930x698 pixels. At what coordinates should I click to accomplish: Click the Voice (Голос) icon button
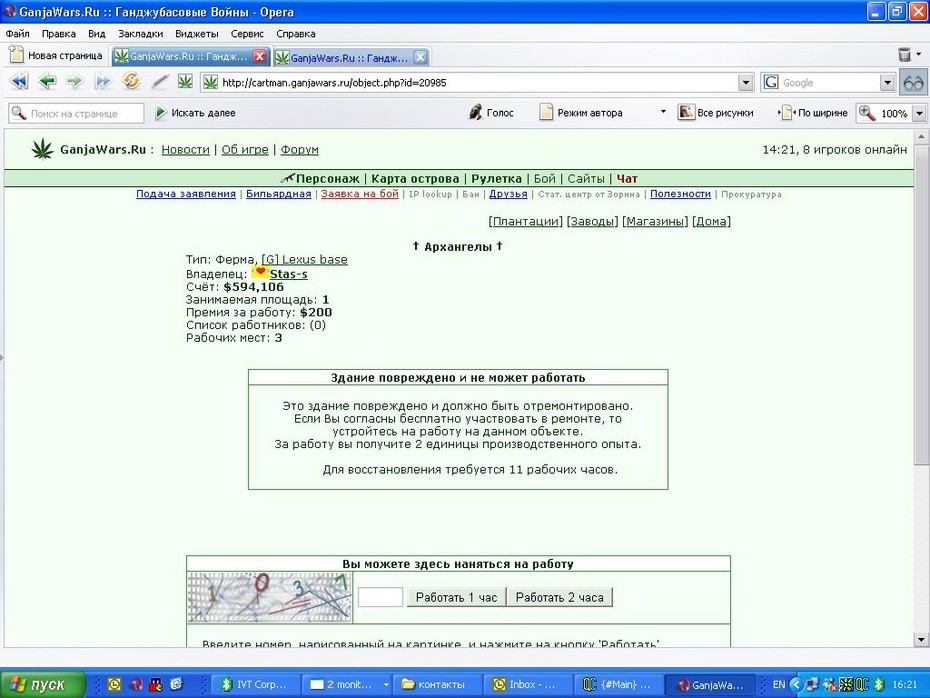(x=491, y=113)
